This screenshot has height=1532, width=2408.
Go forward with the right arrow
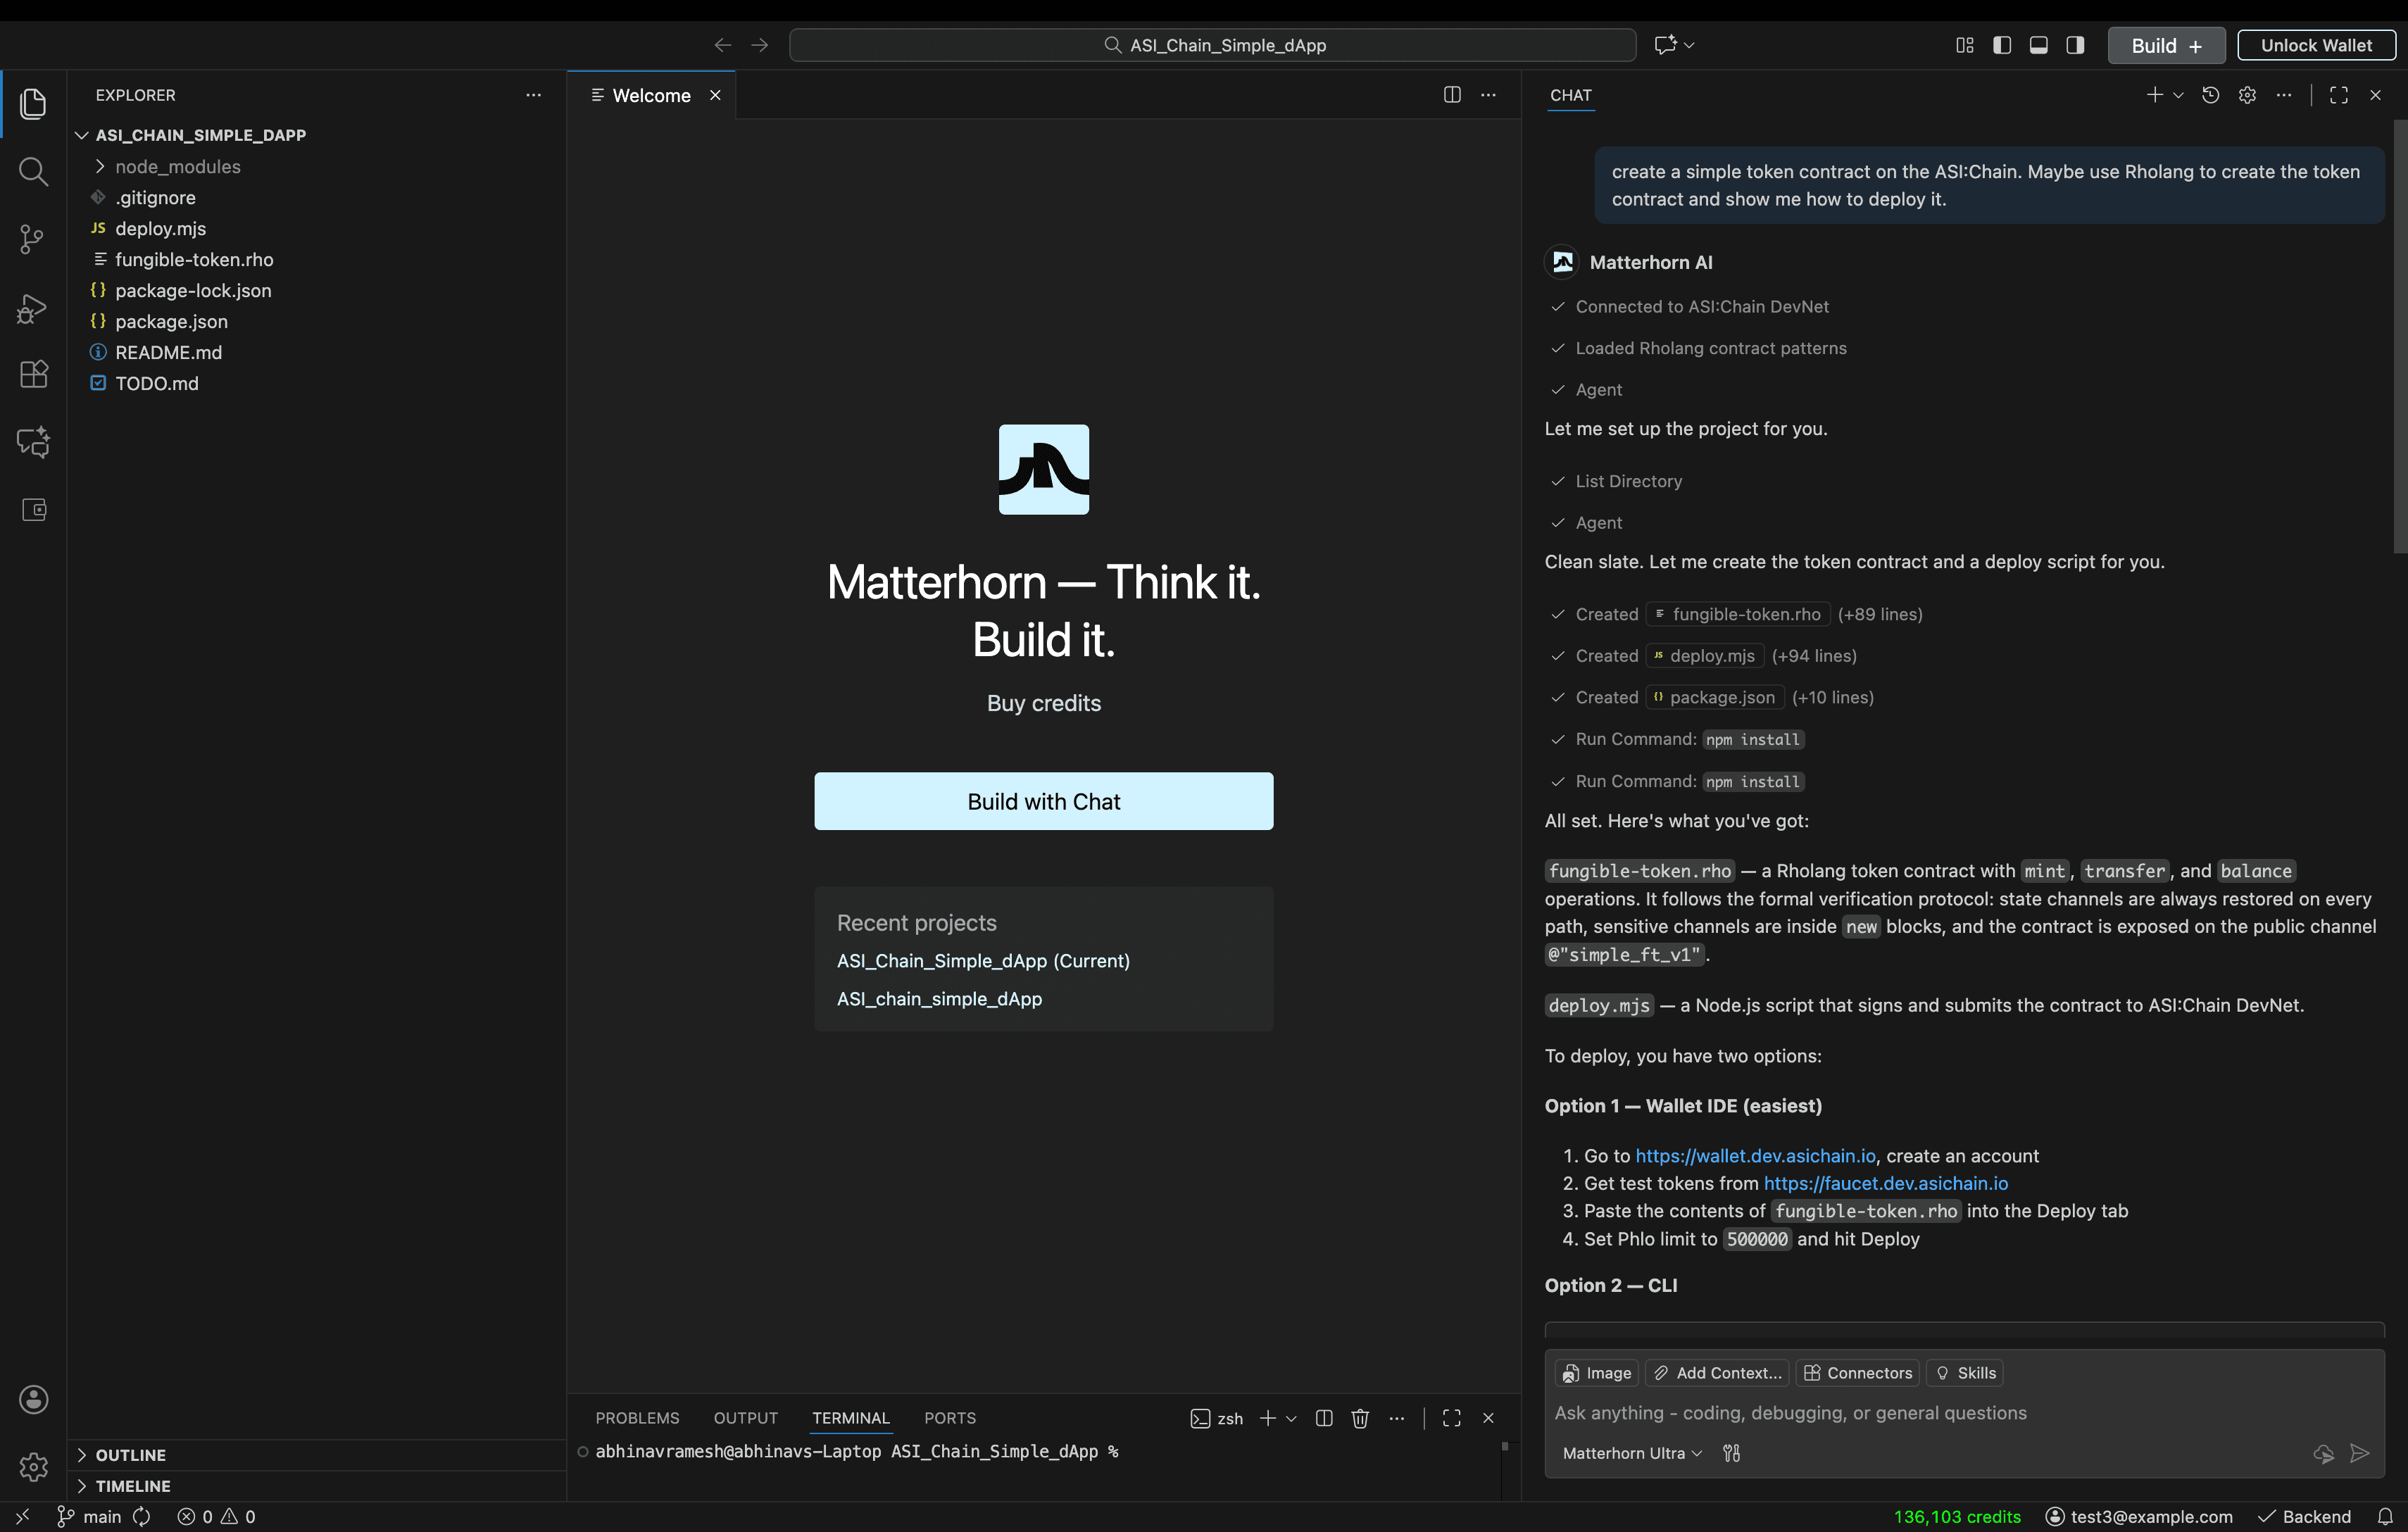coord(760,45)
